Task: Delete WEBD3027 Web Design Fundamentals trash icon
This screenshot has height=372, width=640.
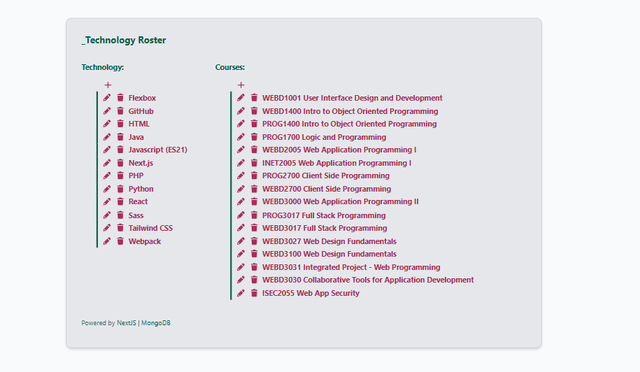Action: pyautogui.click(x=254, y=241)
